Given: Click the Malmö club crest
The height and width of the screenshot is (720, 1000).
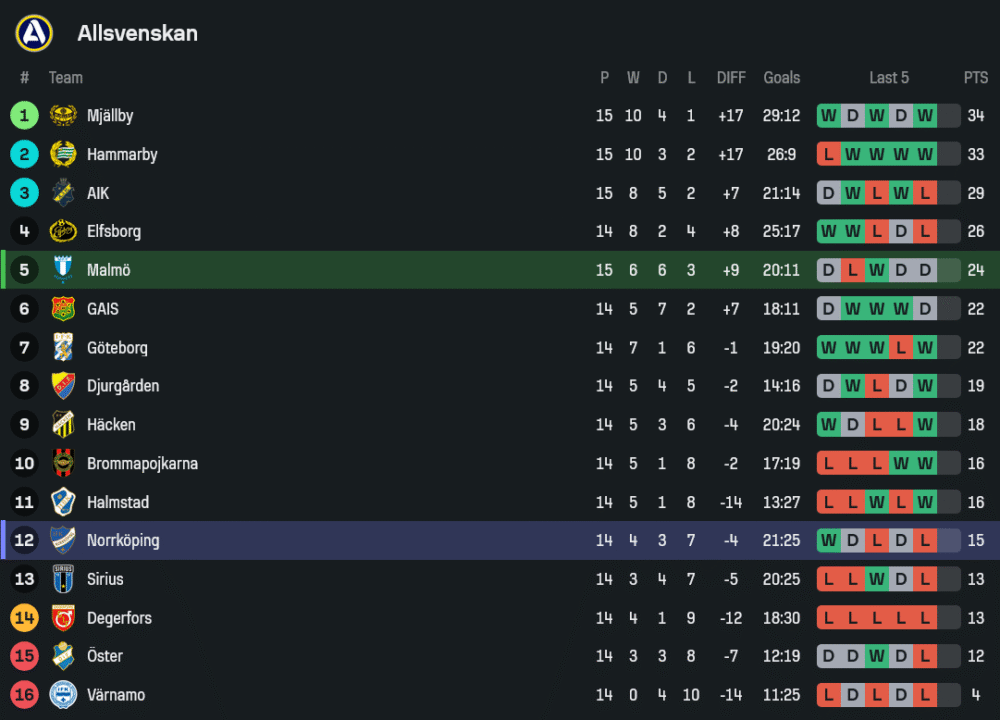Looking at the screenshot, I should coord(63,270).
